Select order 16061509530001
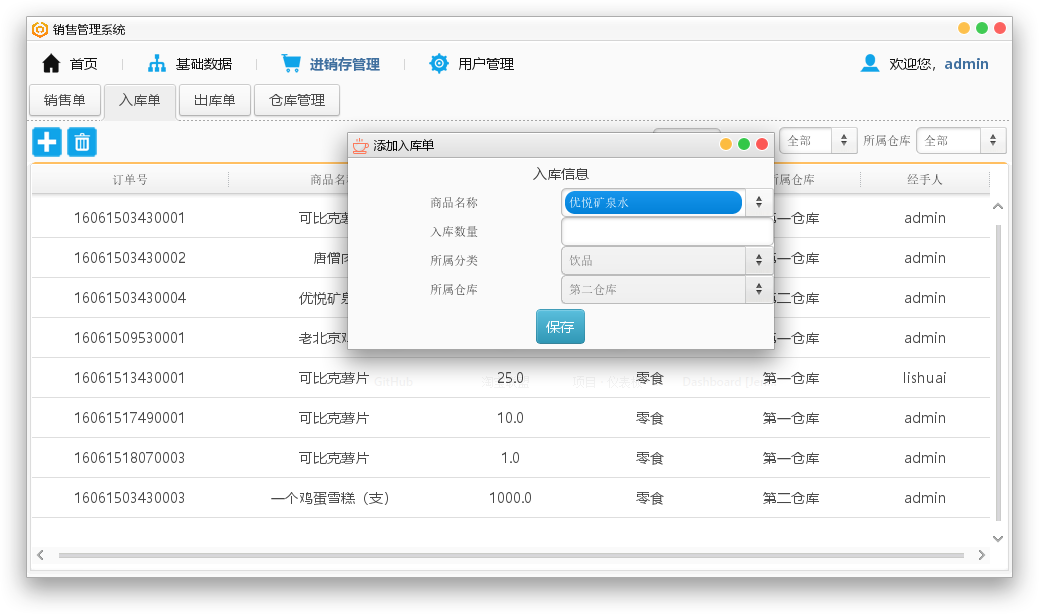This screenshot has height=614, width=1039. (x=130, y=338)
